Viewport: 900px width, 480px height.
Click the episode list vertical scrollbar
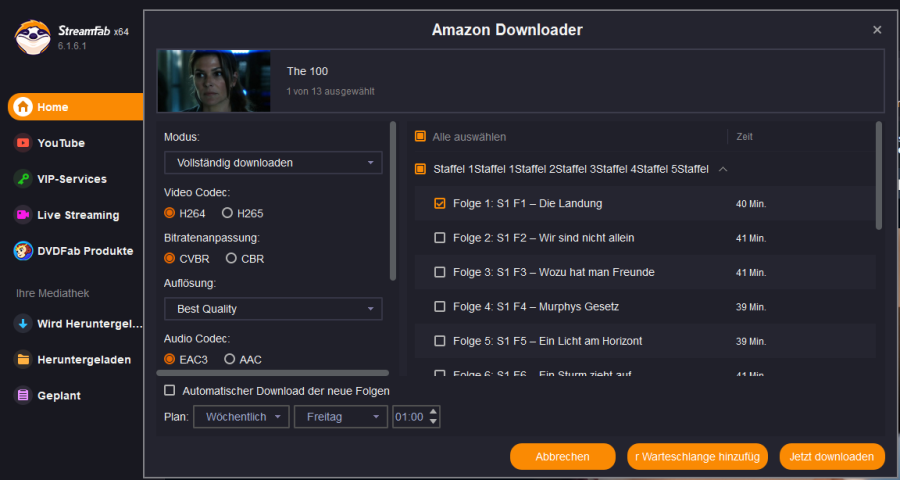pos(879,175)
